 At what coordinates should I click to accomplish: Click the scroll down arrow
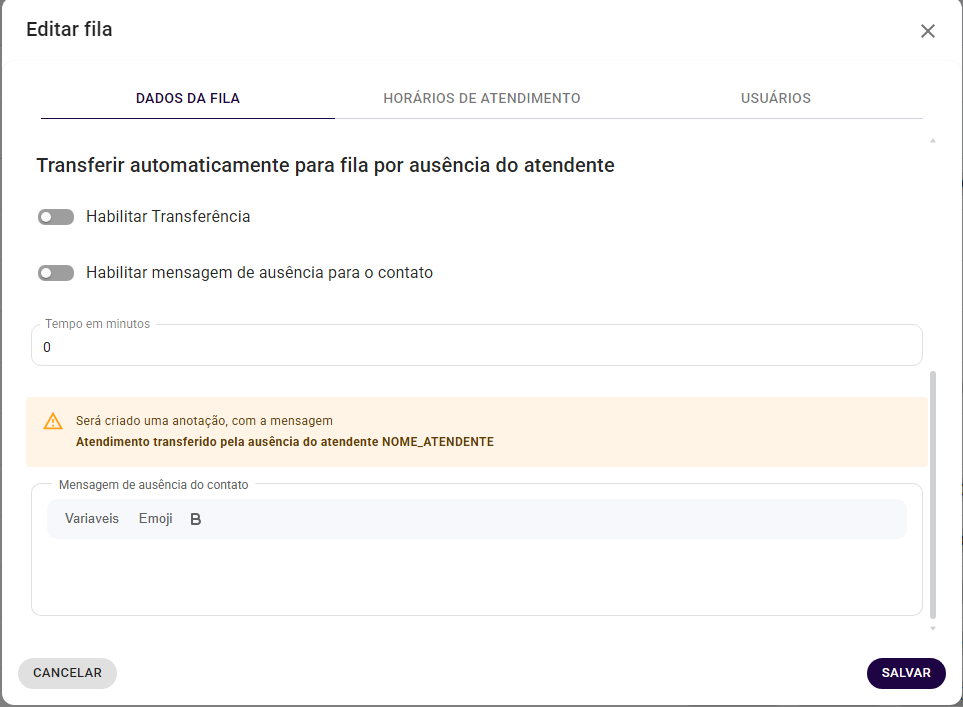pyautogui.click(x=933, y=629)
